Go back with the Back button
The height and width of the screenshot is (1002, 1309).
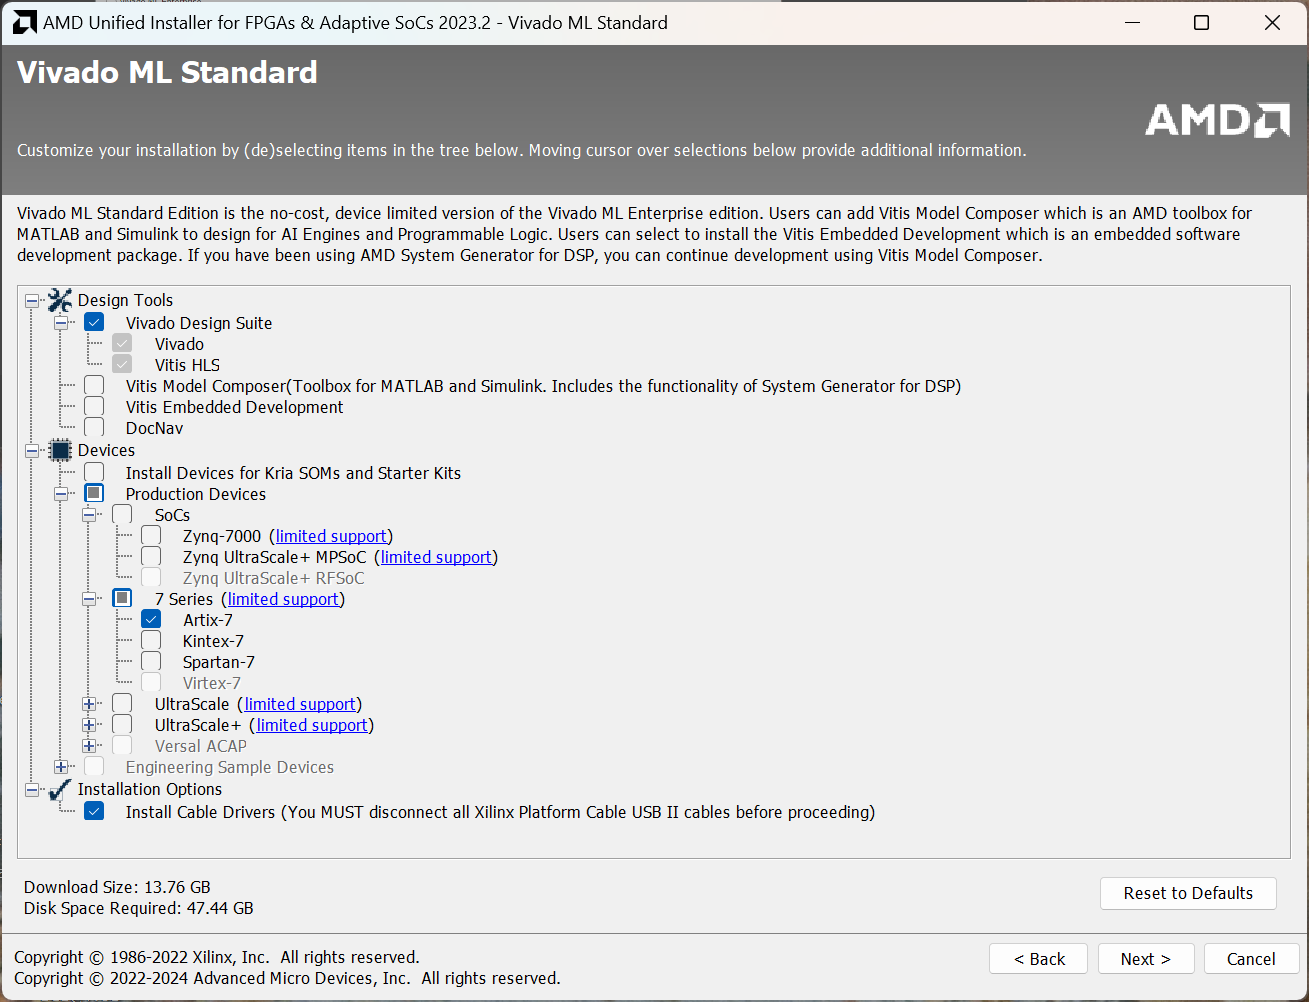pyautogui.click(x=1039, y=959)
